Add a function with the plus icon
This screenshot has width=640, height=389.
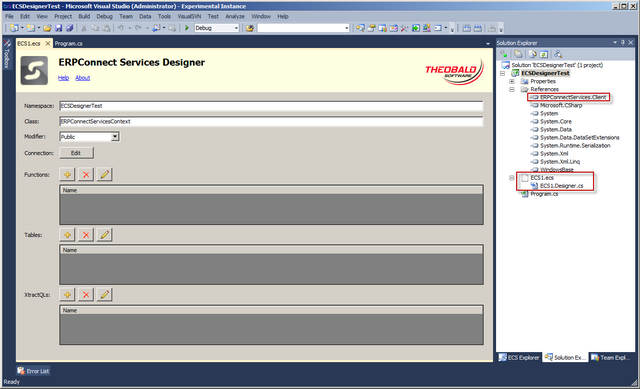67,175
